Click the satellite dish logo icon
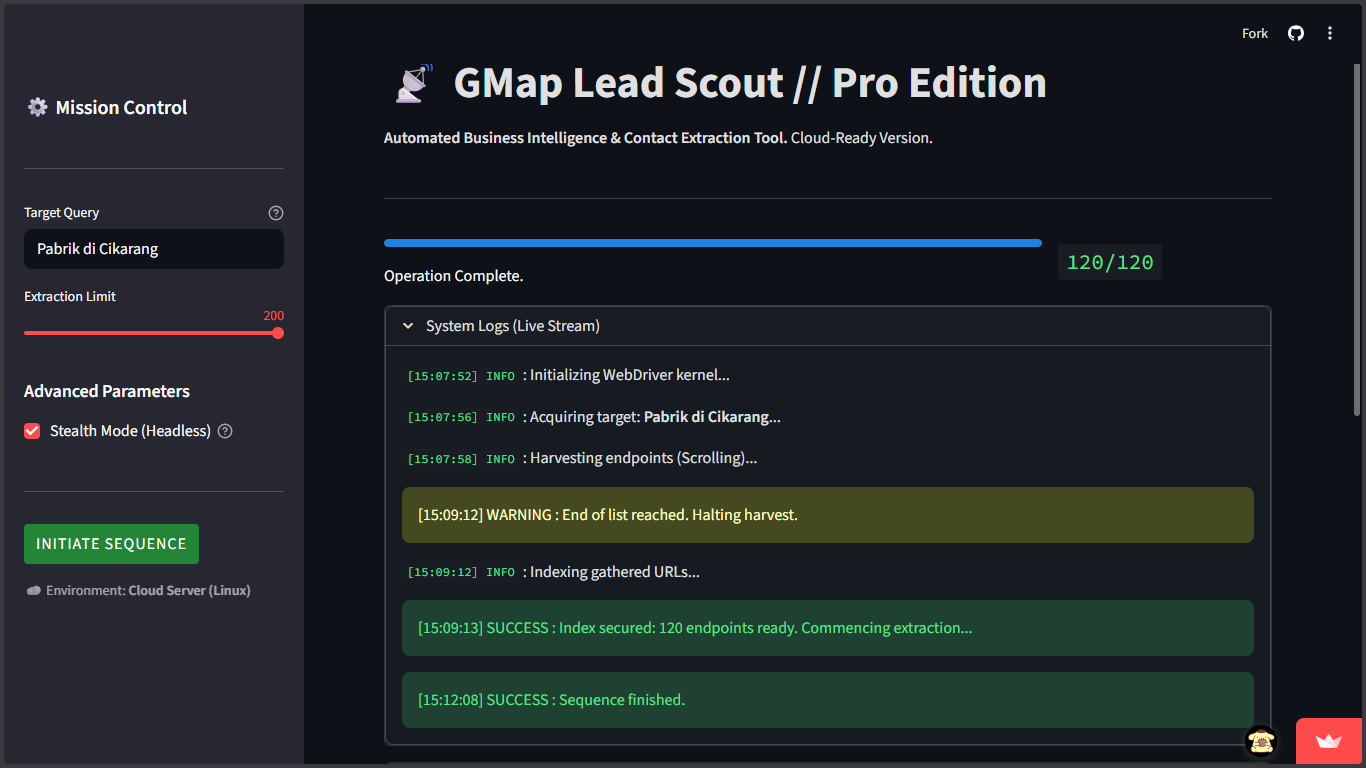This screenshot has height=768, width=1366. (413, 84)
